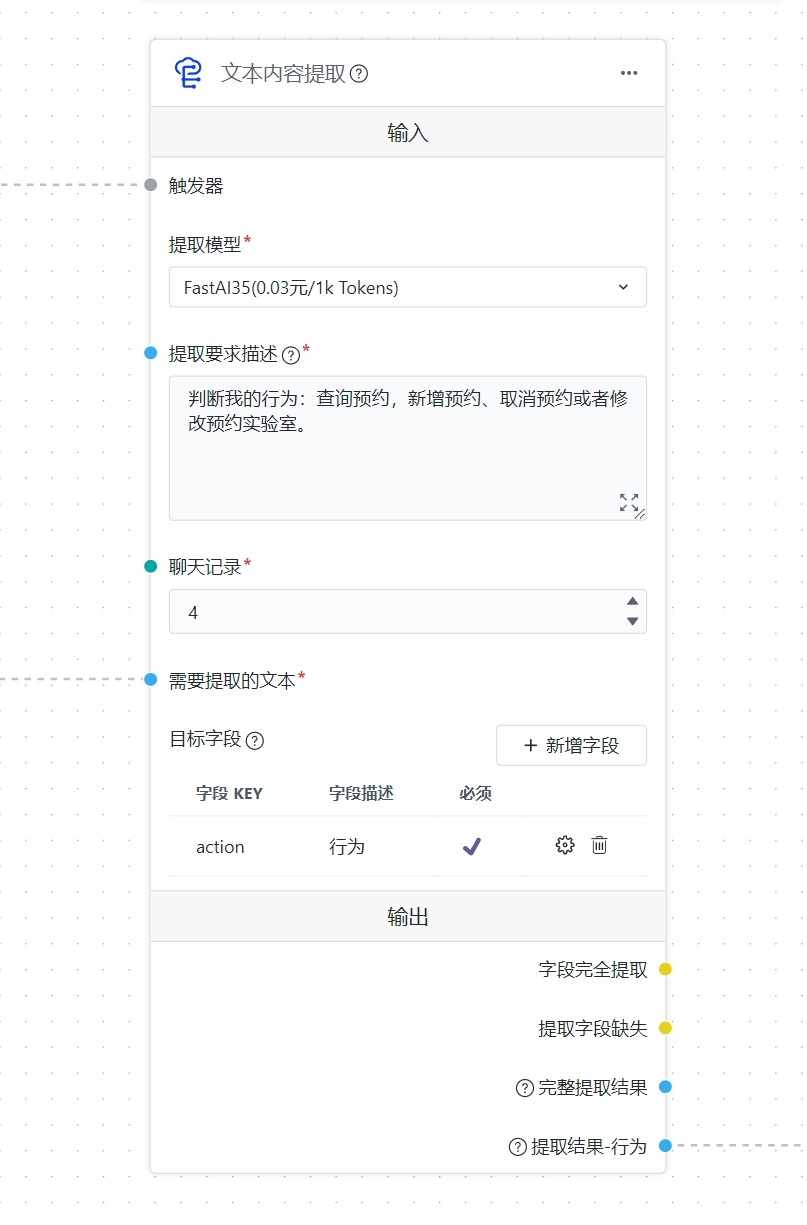
Task: Click the help icon next to 提取要求描述
Action: (x=291, y=354)
